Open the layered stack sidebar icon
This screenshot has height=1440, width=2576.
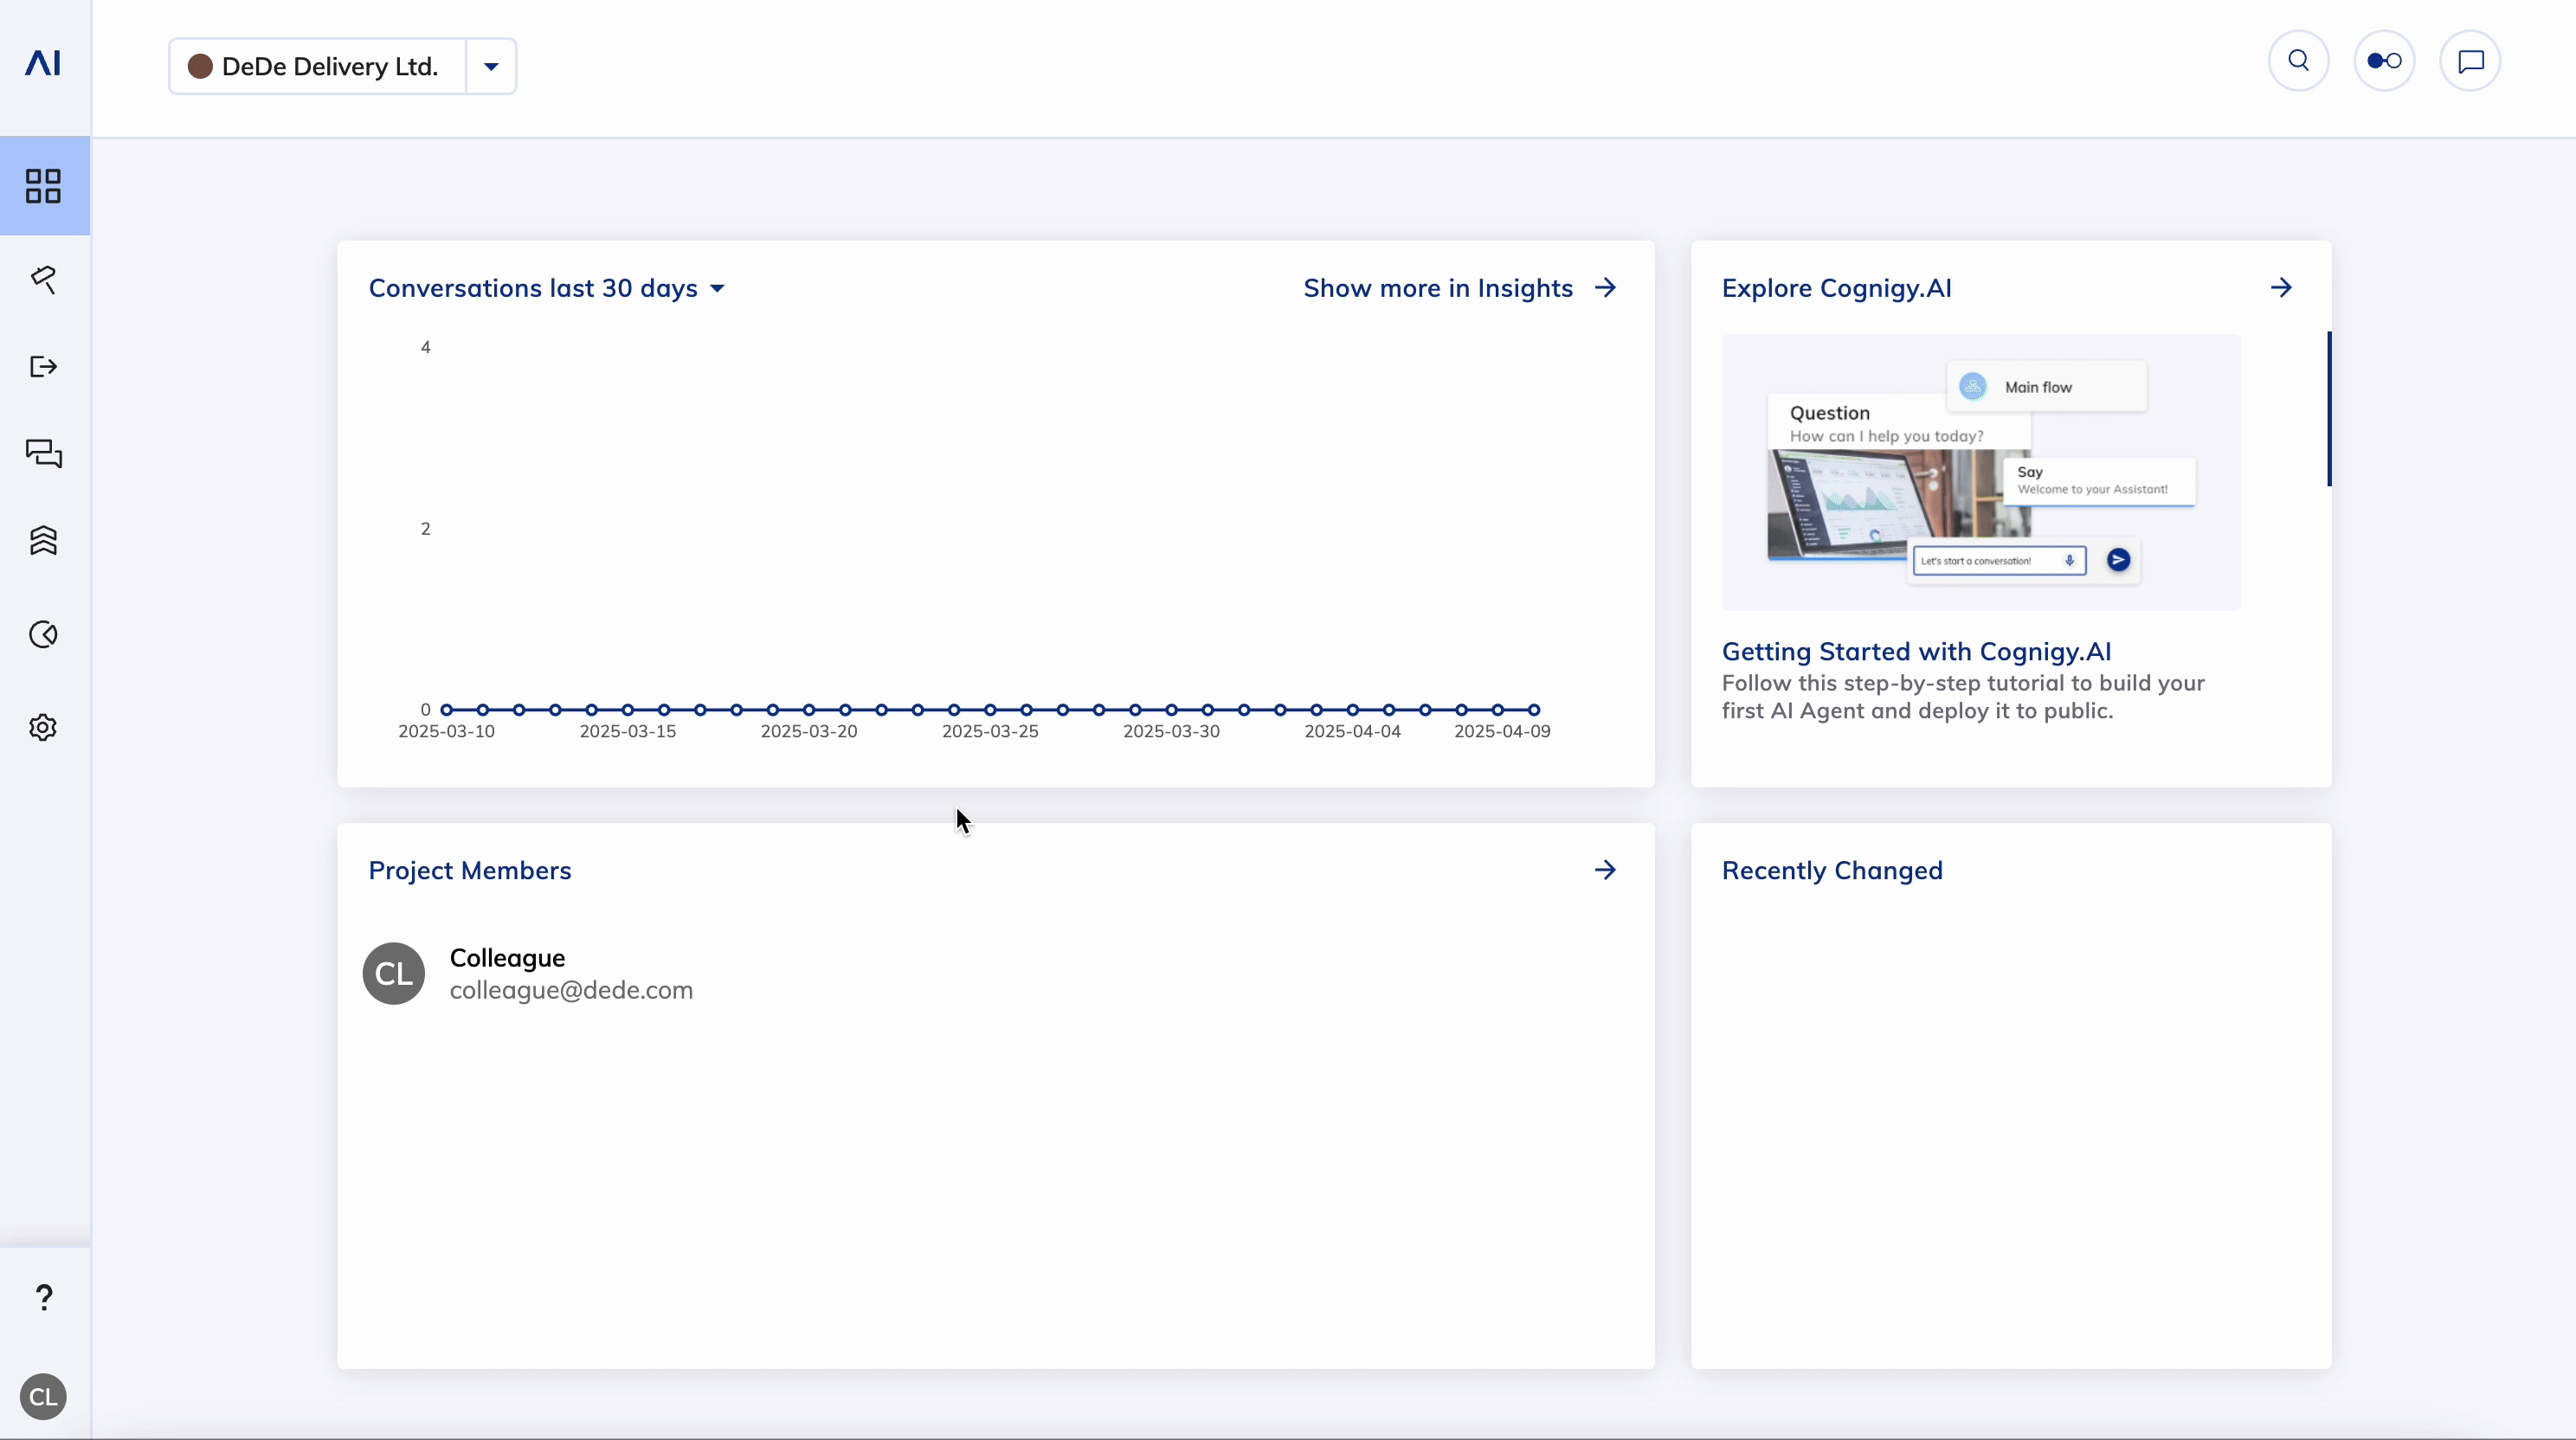coord(44,541)
